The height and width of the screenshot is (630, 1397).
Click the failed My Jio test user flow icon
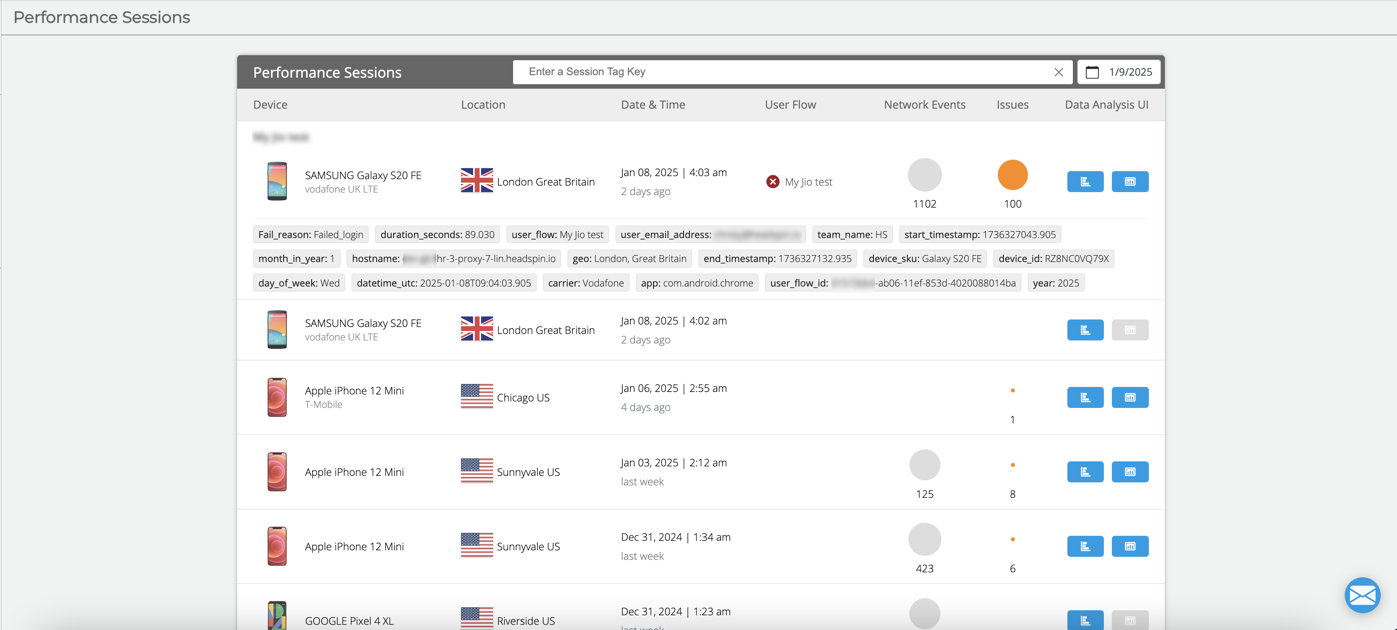point(773,182)
